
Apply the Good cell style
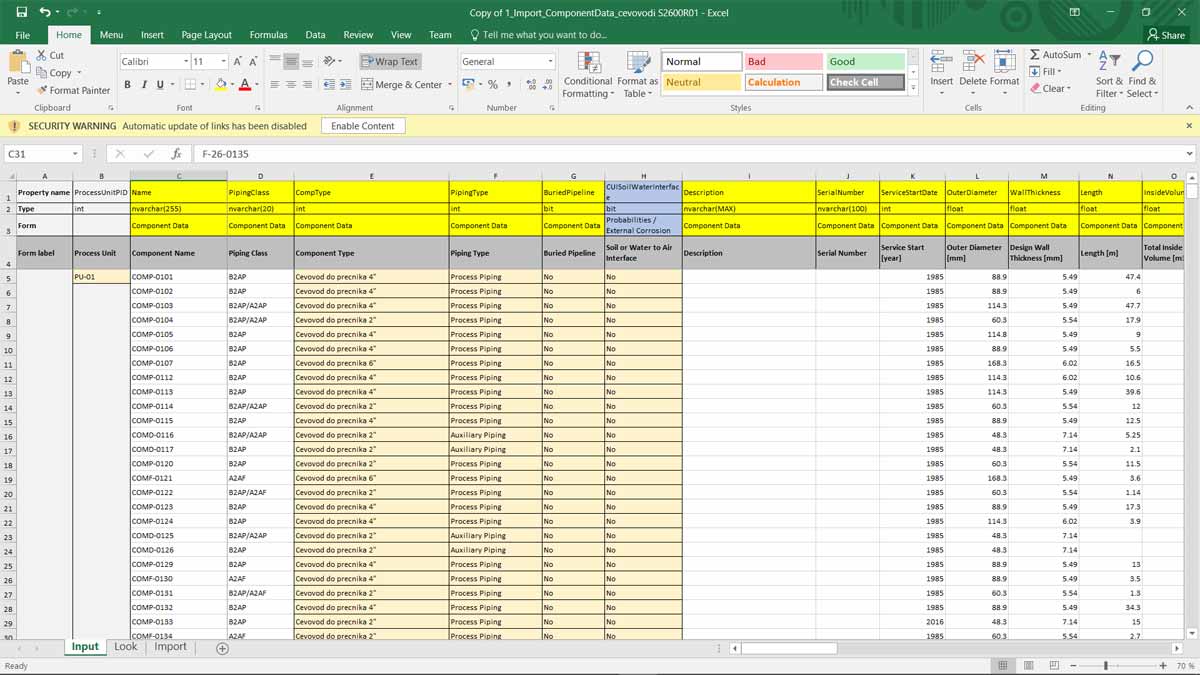coord(865,62)
